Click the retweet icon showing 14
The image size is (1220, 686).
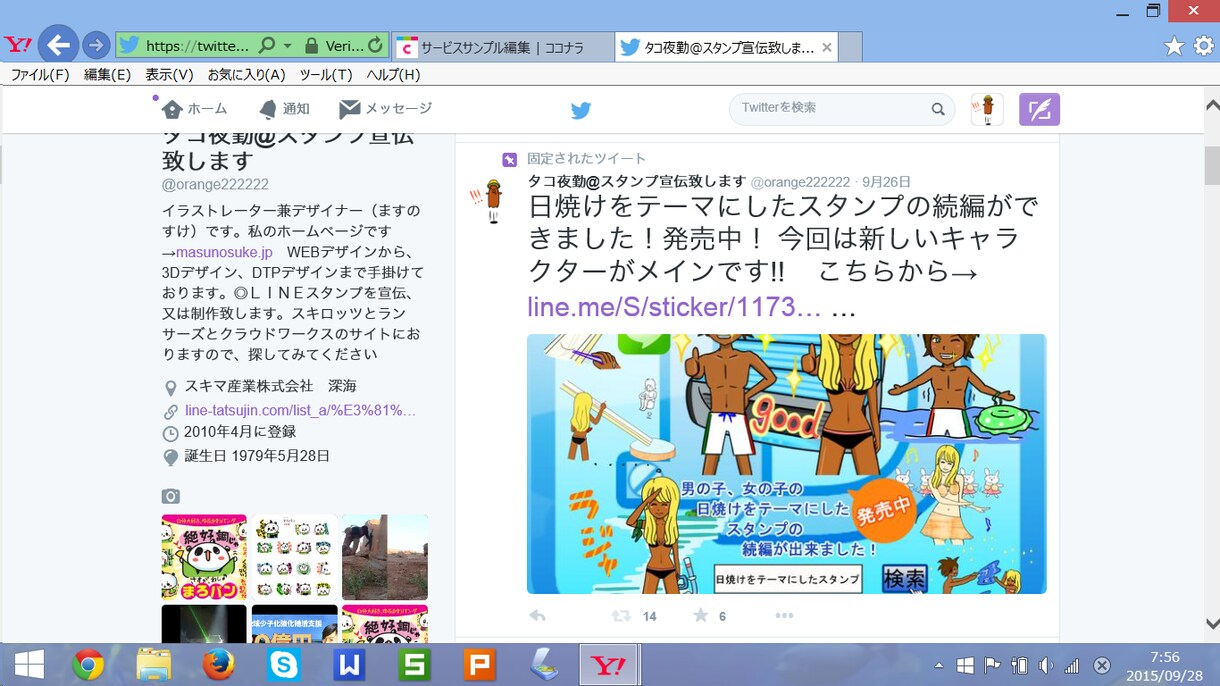point(621,616)
